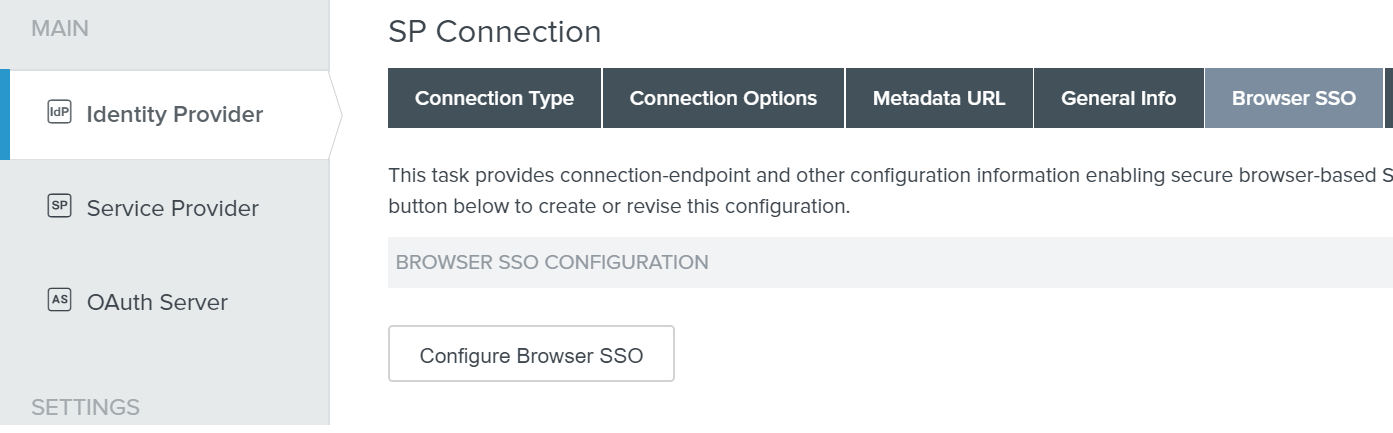Open the Identity Provider menu item
Image resolution: width=1393 pixels, height=433 pixels.
coord(175,115)
